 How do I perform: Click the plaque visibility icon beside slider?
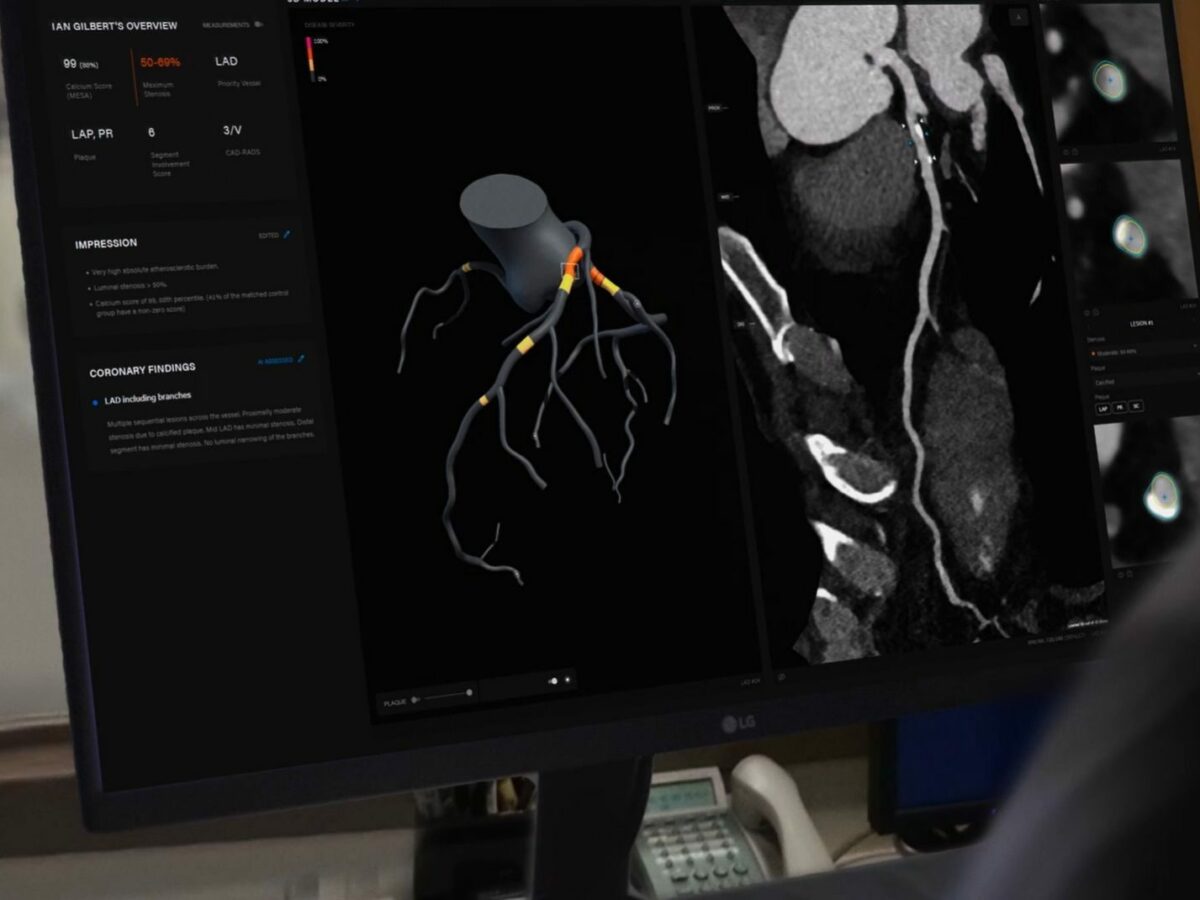pyautogui.click(x=415, y=701)
